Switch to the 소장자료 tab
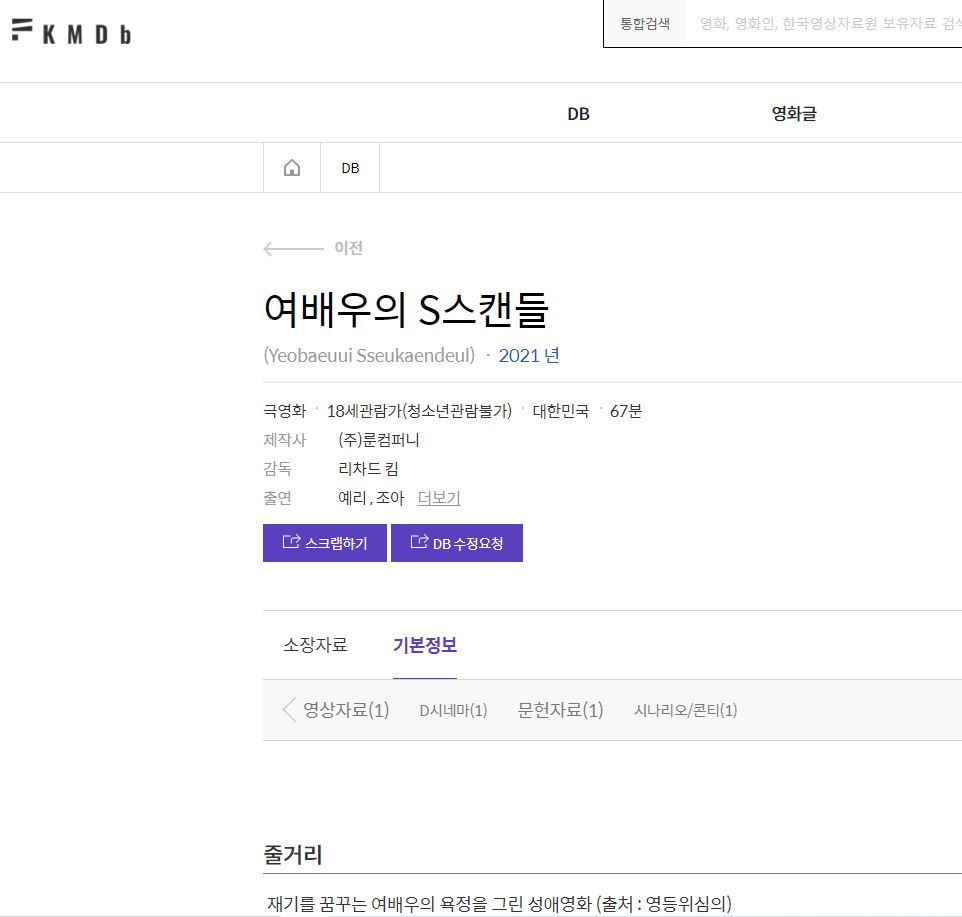 pyautogui.click(x=315, y=645)
